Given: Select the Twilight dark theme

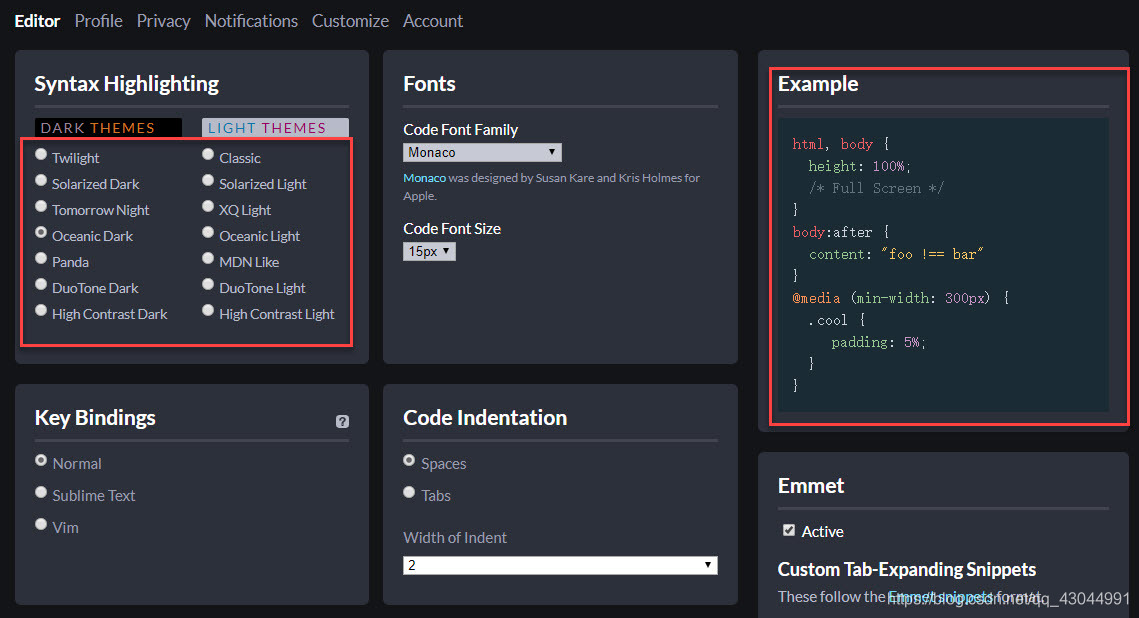Looking at the screenshot, I should pos(41,155).
